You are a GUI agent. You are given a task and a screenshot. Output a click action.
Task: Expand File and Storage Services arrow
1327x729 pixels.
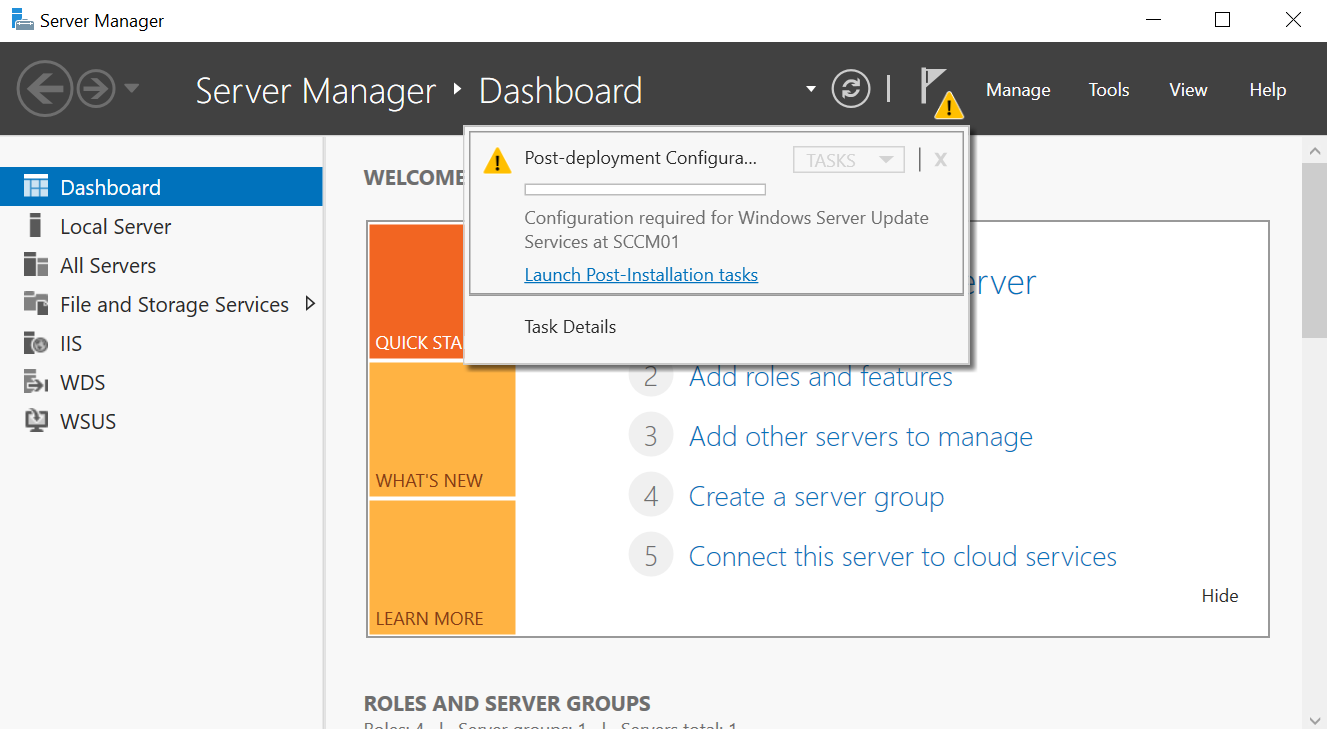tap(310, 303)
